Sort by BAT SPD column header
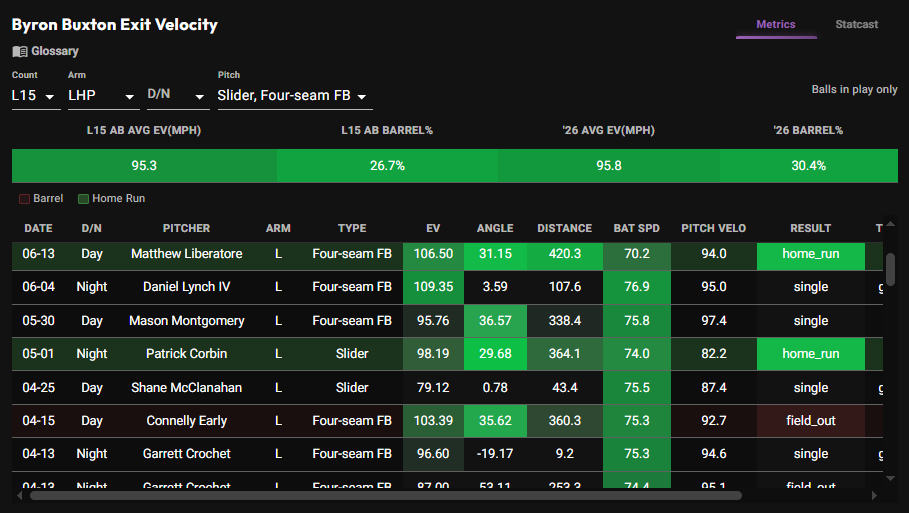This screenshot has width=909, height=513. (x=637, y=228)
